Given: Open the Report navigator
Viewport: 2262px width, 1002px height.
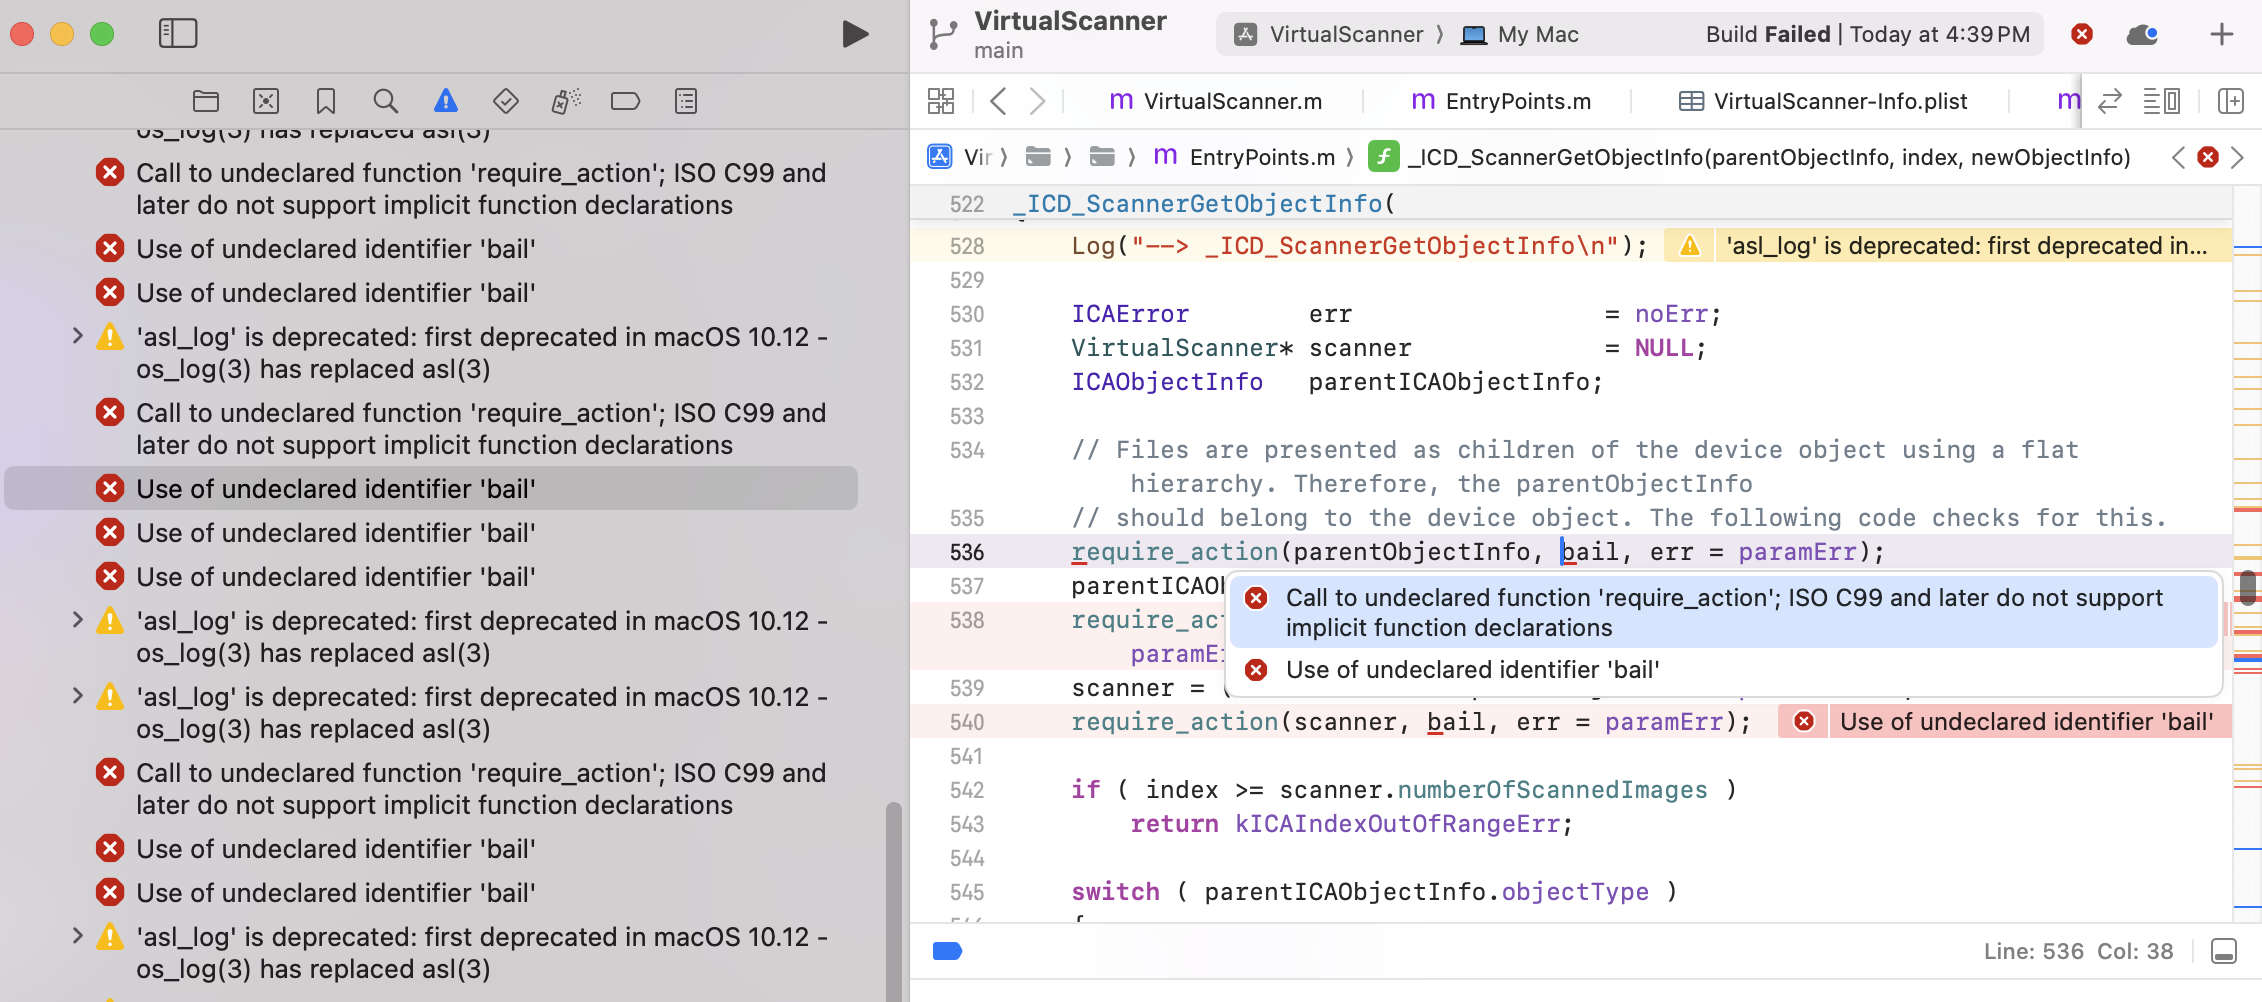Looking at the screenshot, I should tap(686, 101).
